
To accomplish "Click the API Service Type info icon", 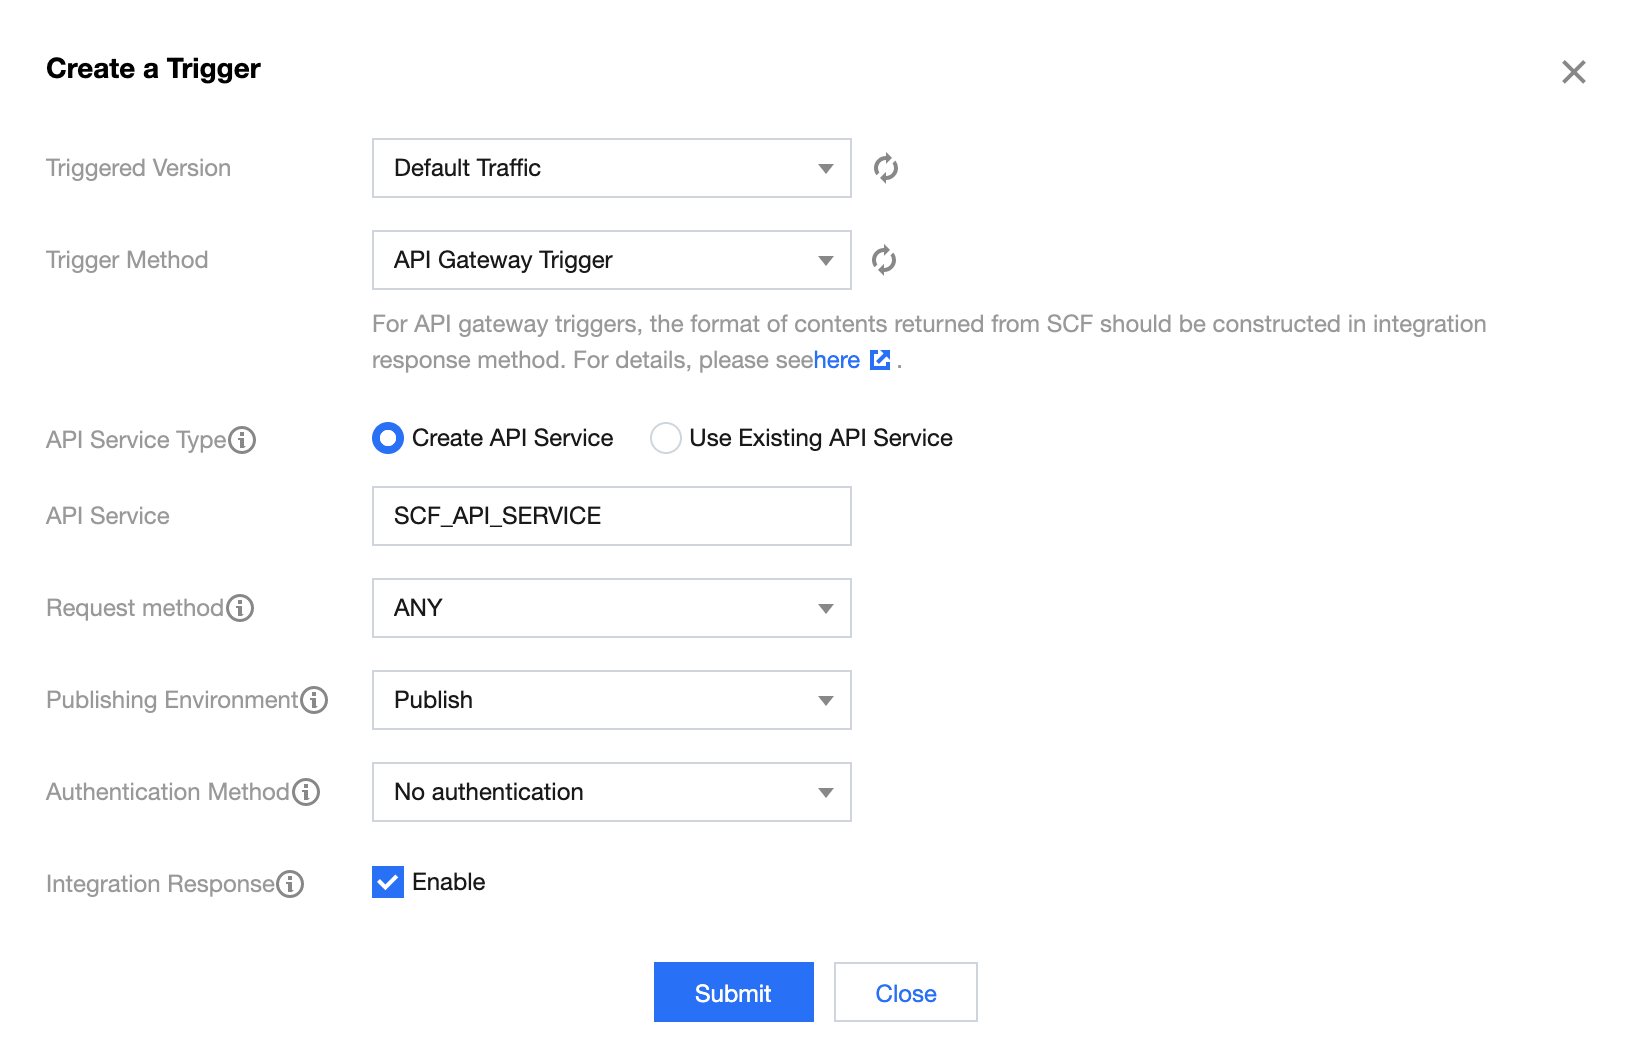I will [242, 440].
